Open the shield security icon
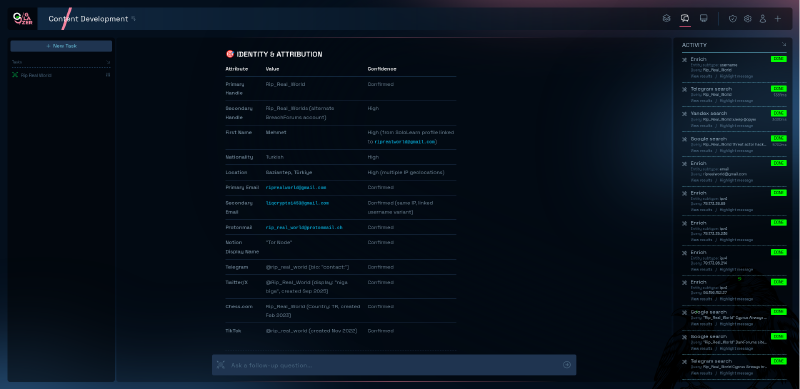The height and width of the screenshot is (389, 800). (x=733, y=19)
